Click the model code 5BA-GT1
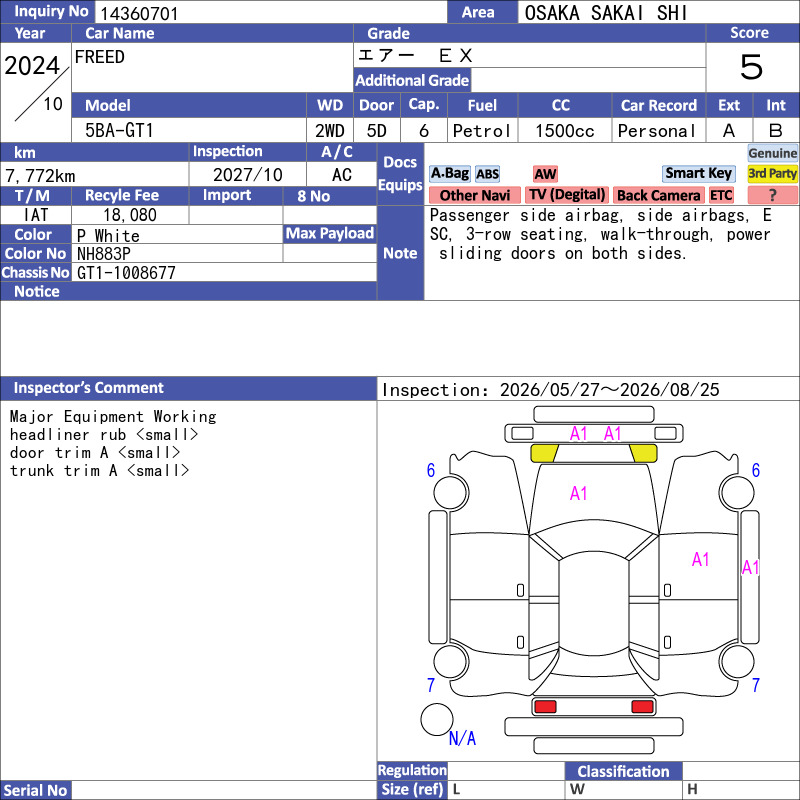Viewport: 800px width, 800px height. click(119, 131)
